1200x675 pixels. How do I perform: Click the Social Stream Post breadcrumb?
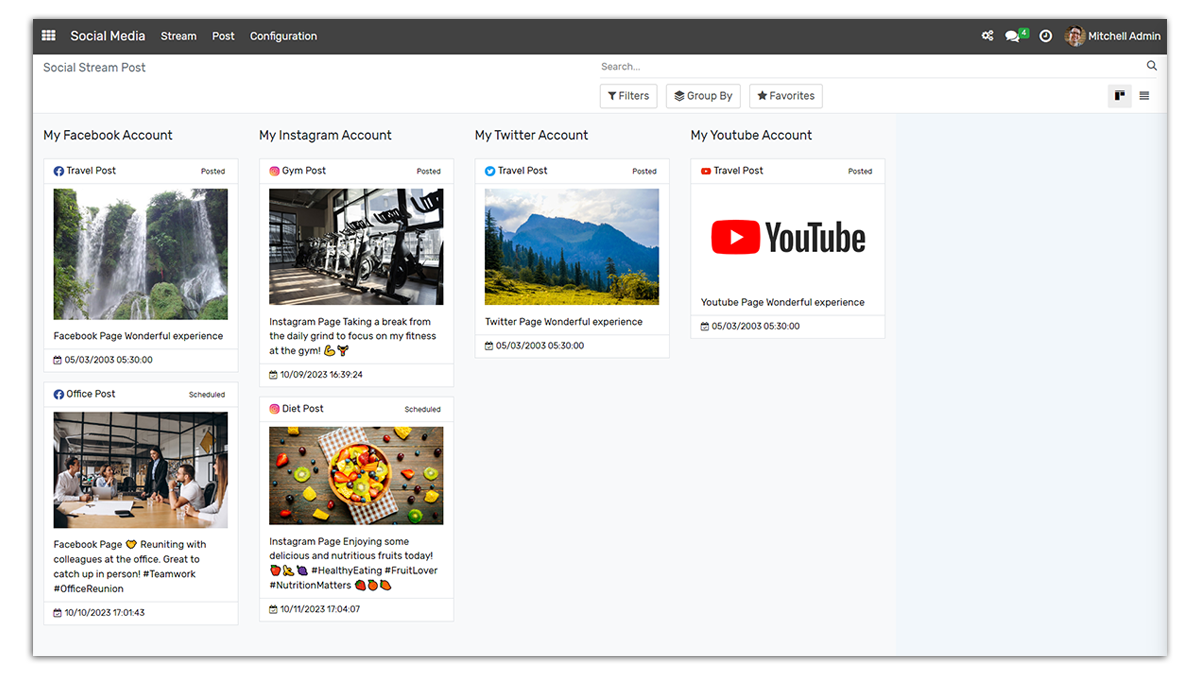point(93,67)
